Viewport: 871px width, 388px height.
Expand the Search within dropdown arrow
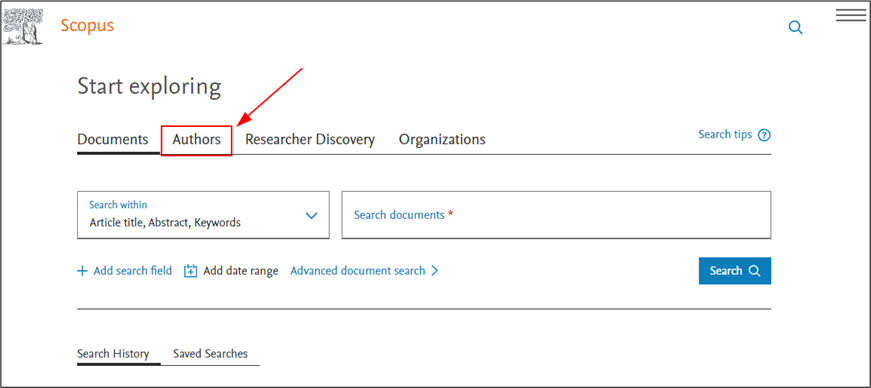pos(312,215)
